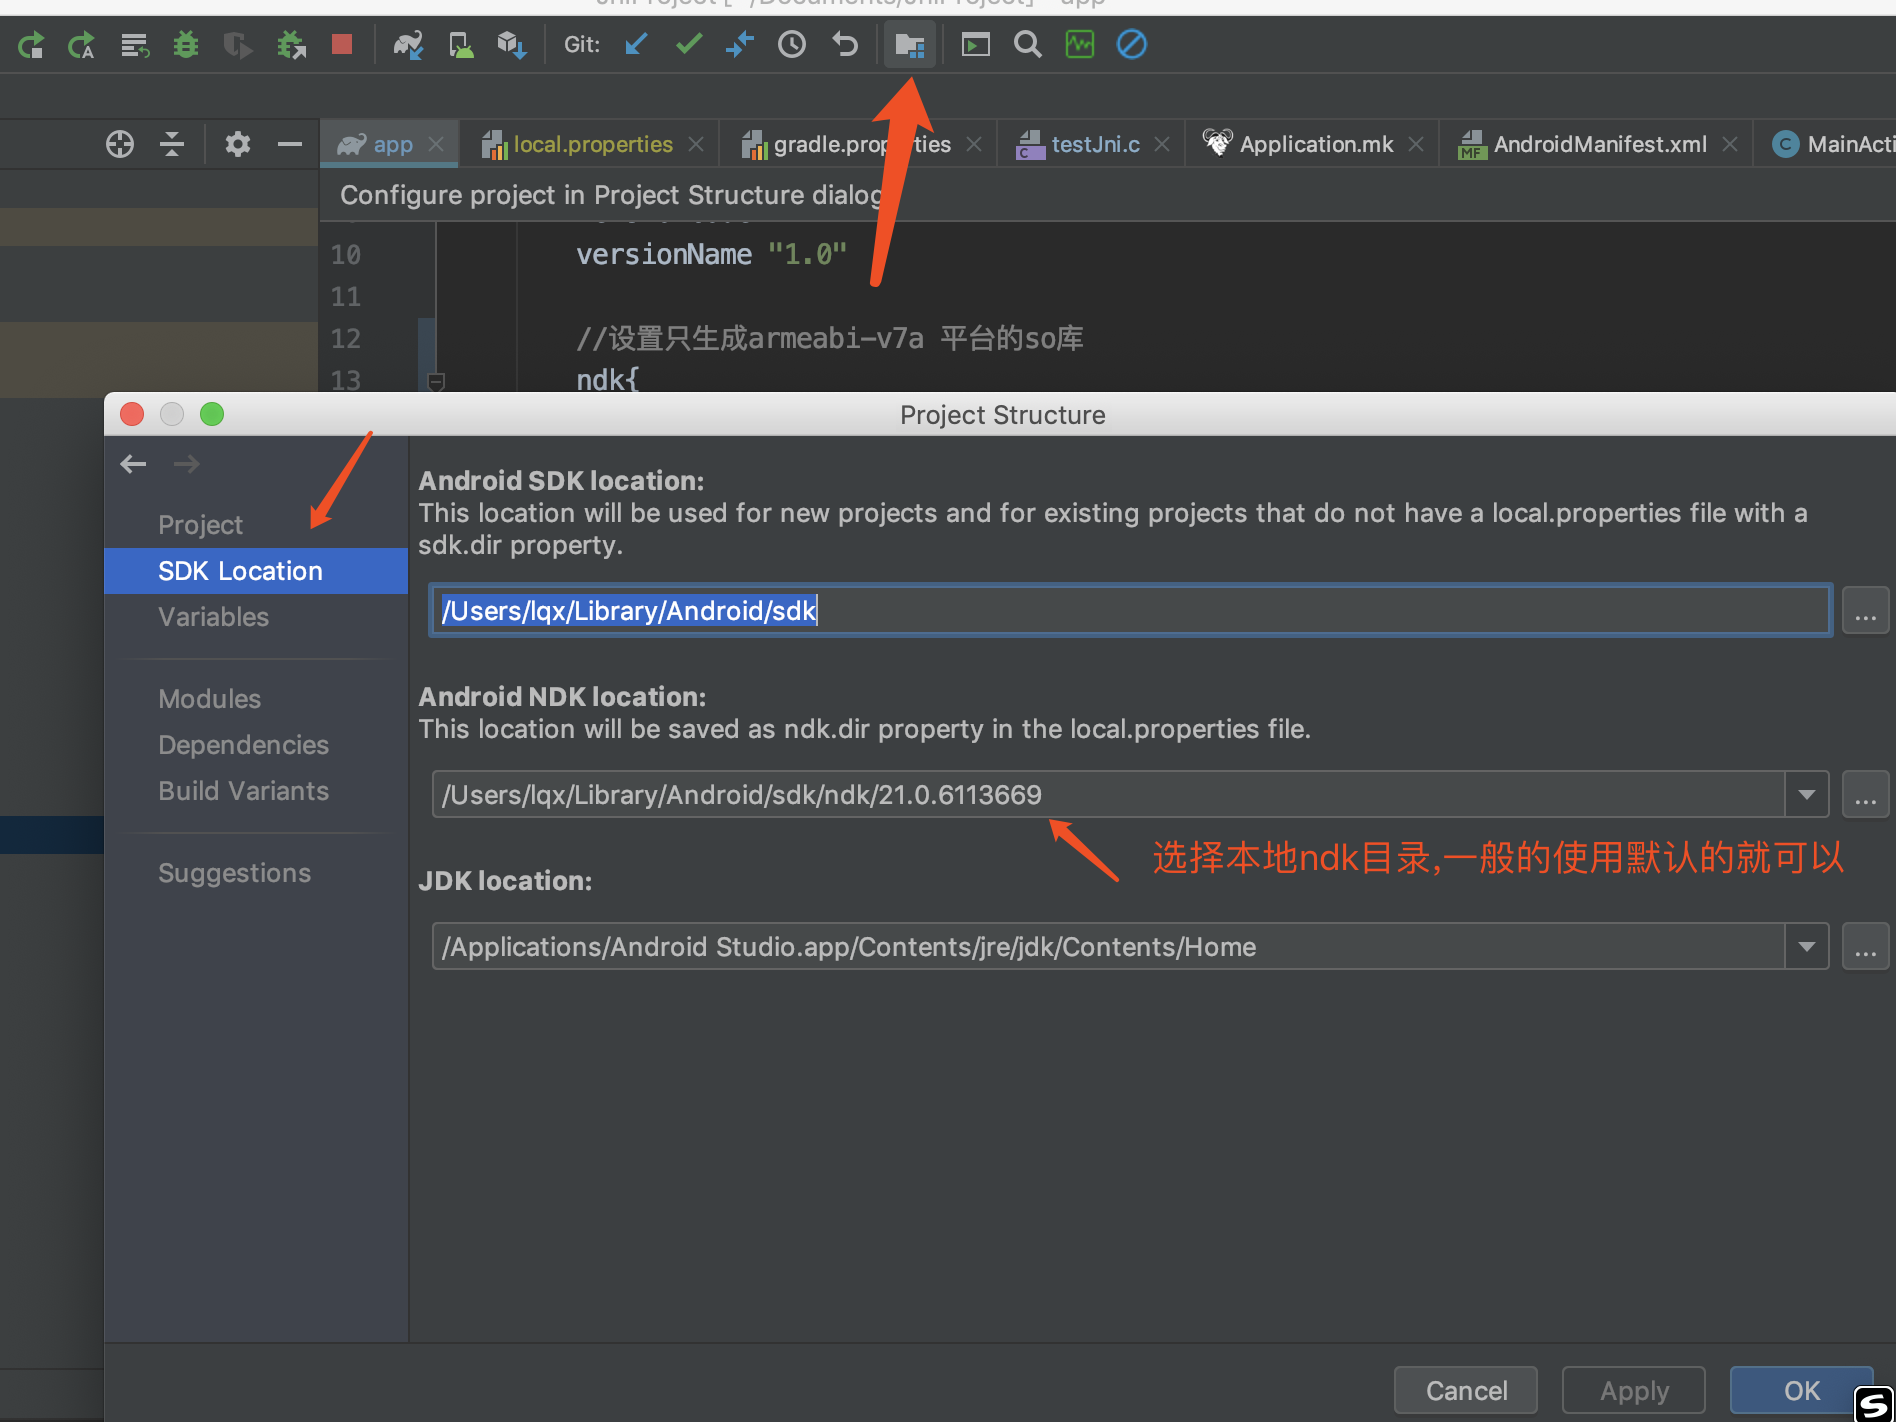
Task: Expand the NDK location dropdown arrow
Action: pos(1807,795)
